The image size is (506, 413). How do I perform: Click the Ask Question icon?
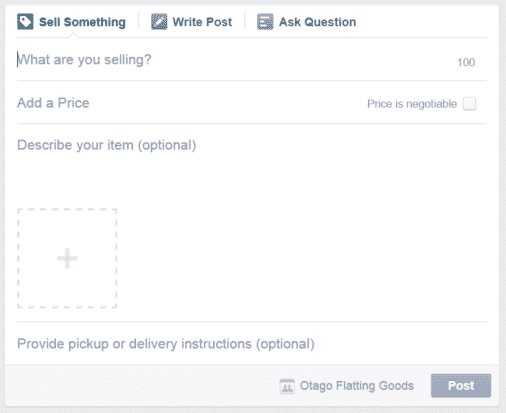coord(265,22)
